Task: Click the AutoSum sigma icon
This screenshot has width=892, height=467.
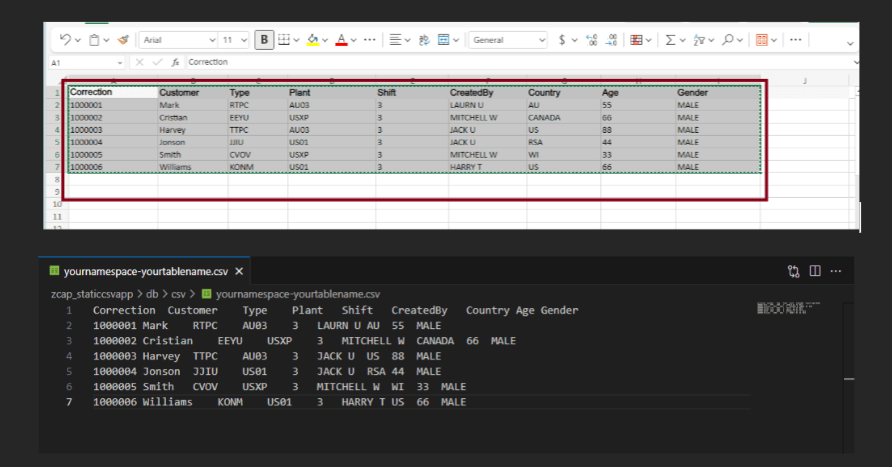Action: point(670,40)
